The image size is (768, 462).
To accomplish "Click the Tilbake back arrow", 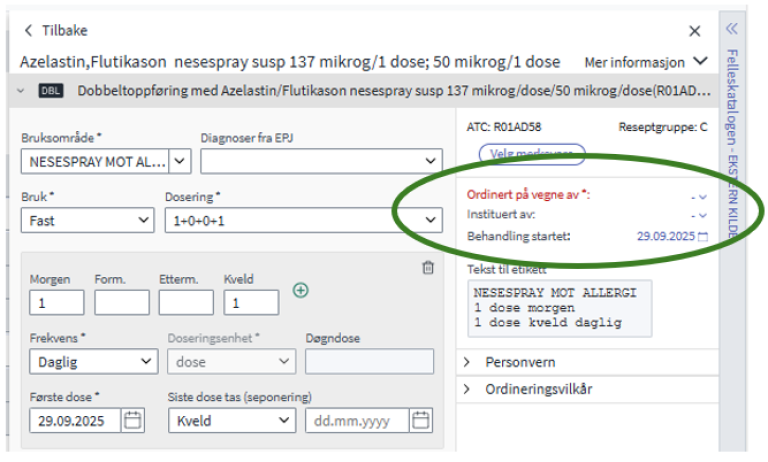I will point(28,32).
